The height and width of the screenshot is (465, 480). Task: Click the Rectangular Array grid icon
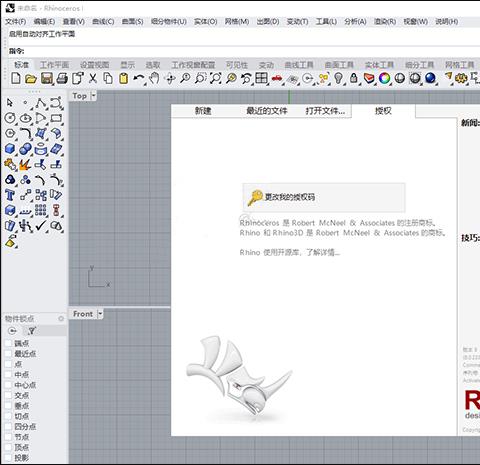(x=41, y=210)
